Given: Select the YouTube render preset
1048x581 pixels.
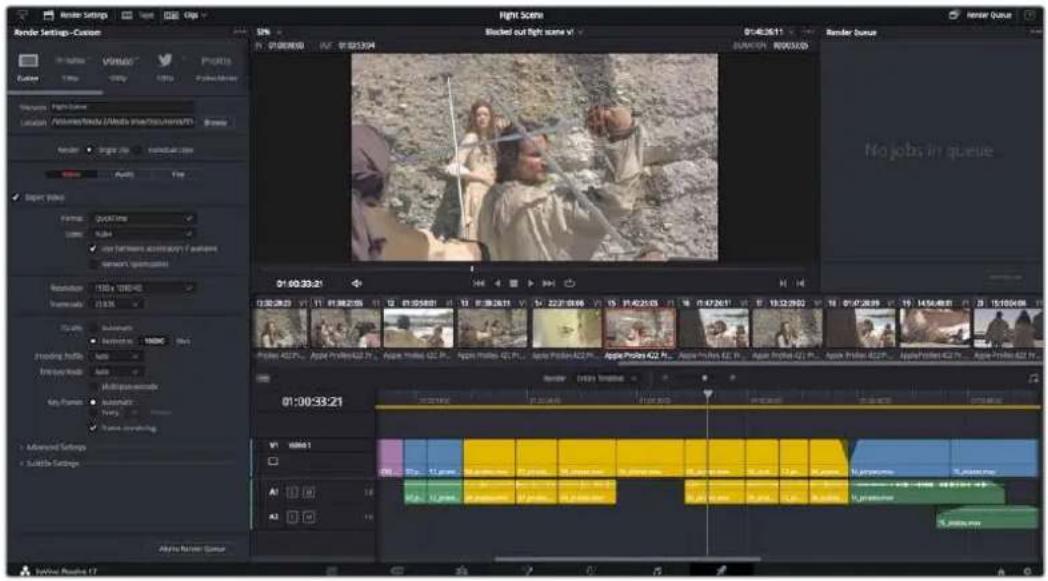Looking at the screenshot, I should (x=70, y=68).
